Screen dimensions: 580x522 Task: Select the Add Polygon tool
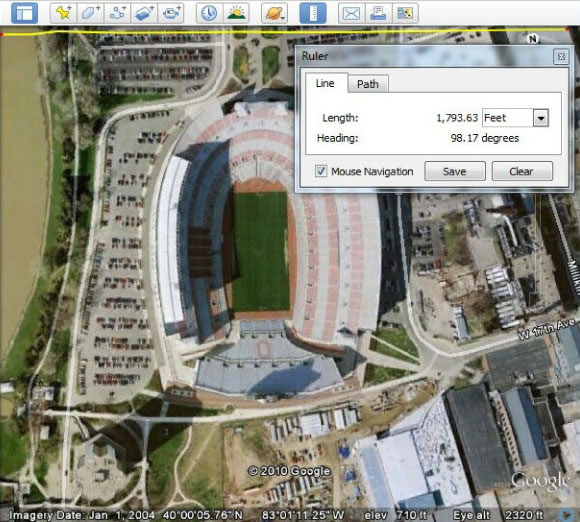[91, 13]
